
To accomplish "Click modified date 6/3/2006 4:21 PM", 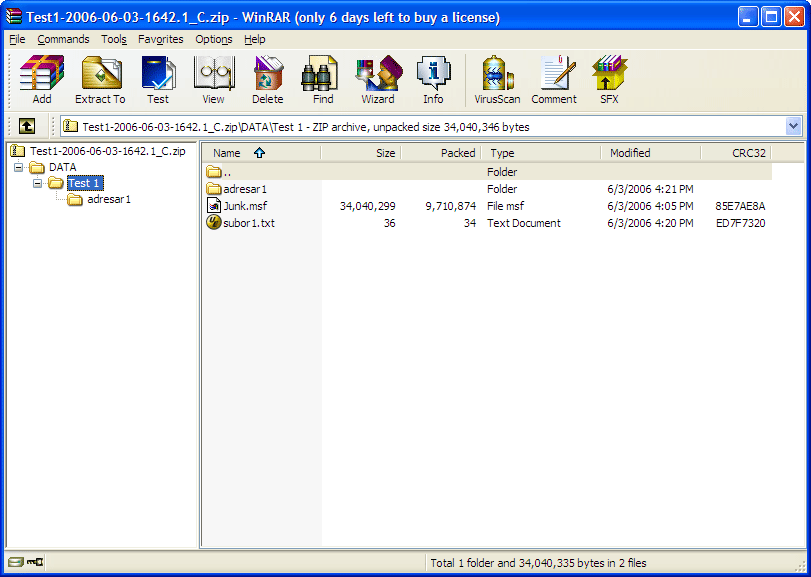I will coord(650,189).
